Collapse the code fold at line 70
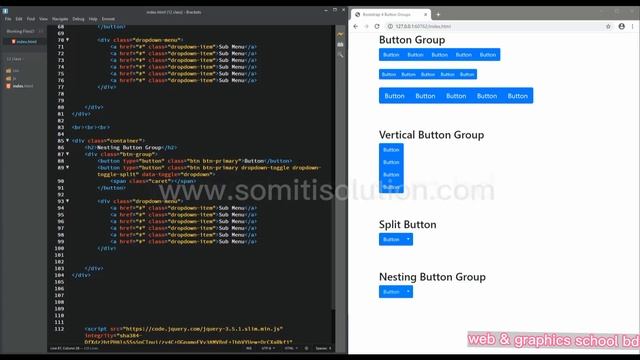Viewport: 640px width, 360px height. tap(67, 40)
